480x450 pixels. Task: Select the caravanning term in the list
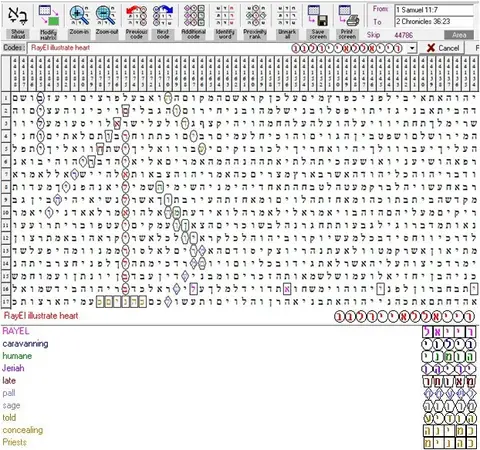25,343
